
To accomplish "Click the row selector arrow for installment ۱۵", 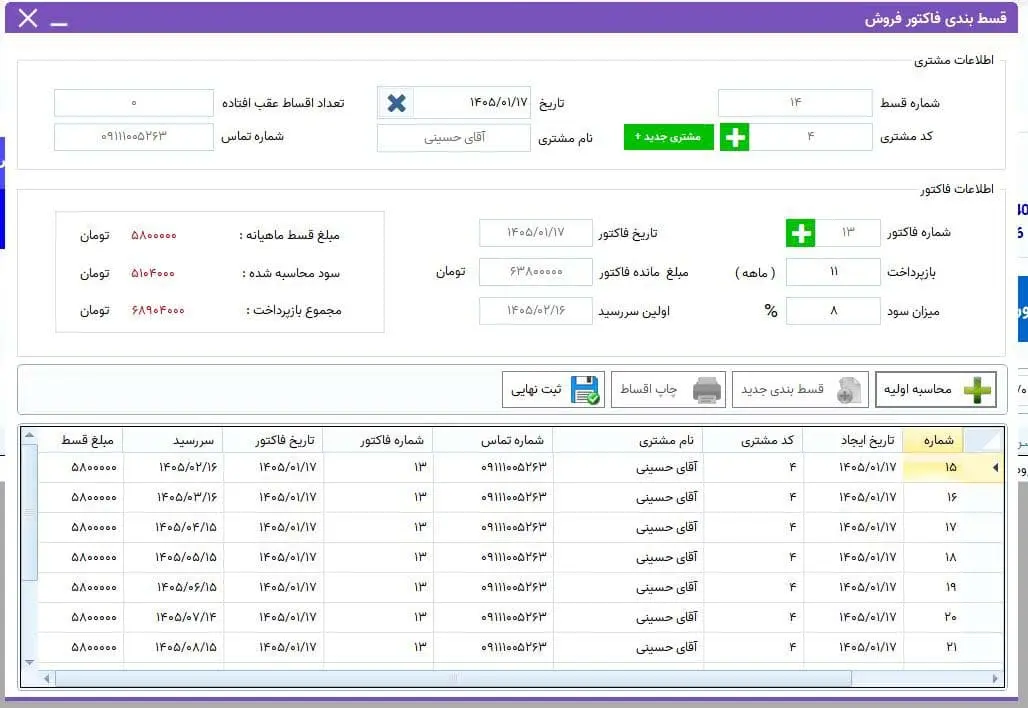I will pos(994,467).
